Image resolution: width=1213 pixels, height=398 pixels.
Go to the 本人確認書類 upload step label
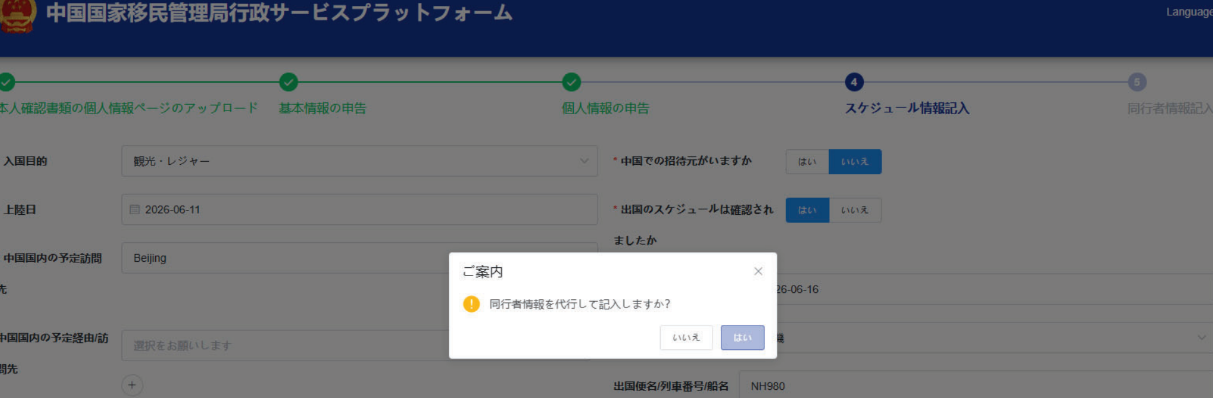[x=129, y=108]
